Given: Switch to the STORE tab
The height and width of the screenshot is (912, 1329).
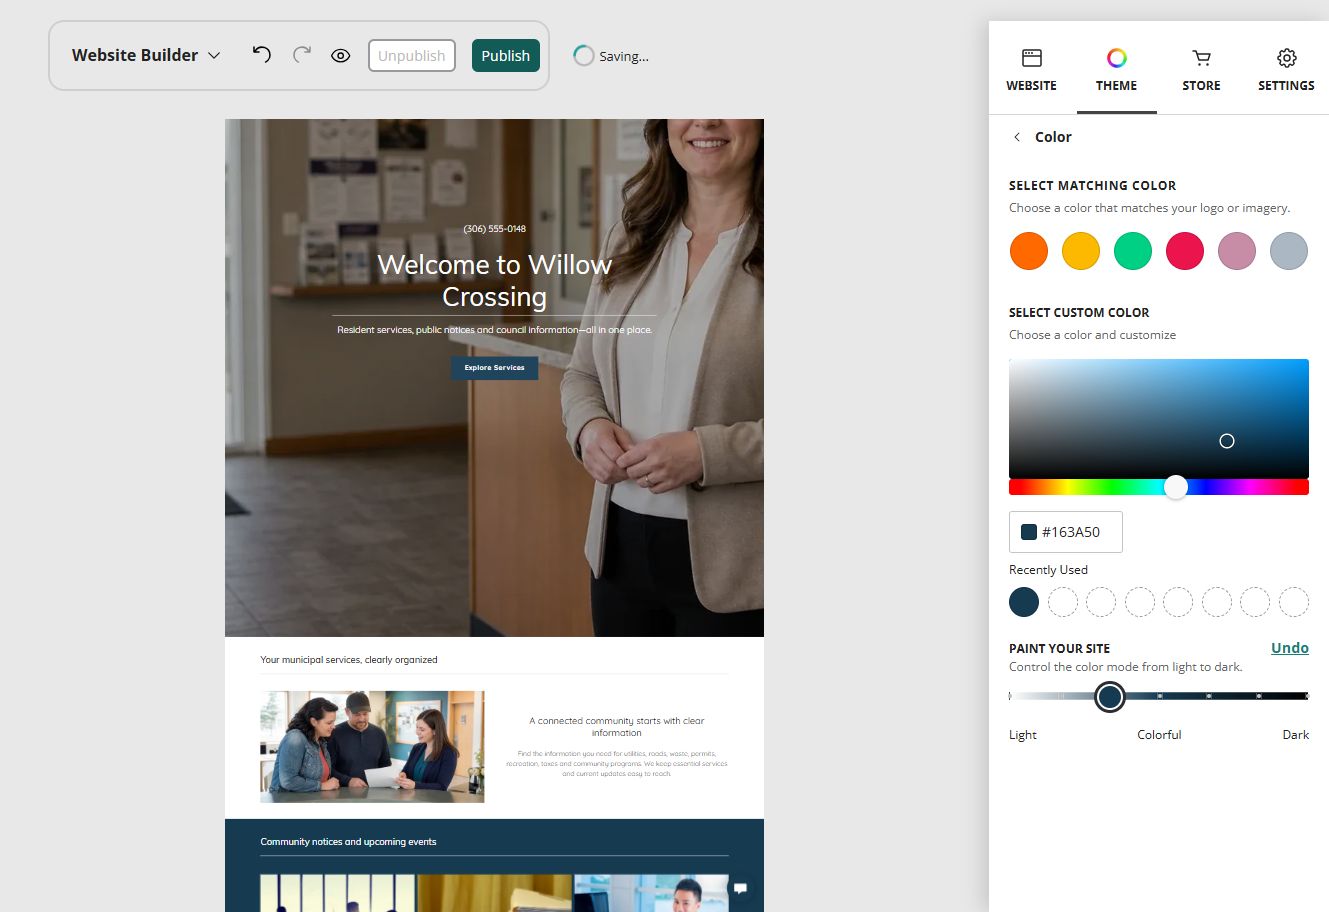Looking at the screenshot, I should pyautogui.click(x=1201, y=70).
